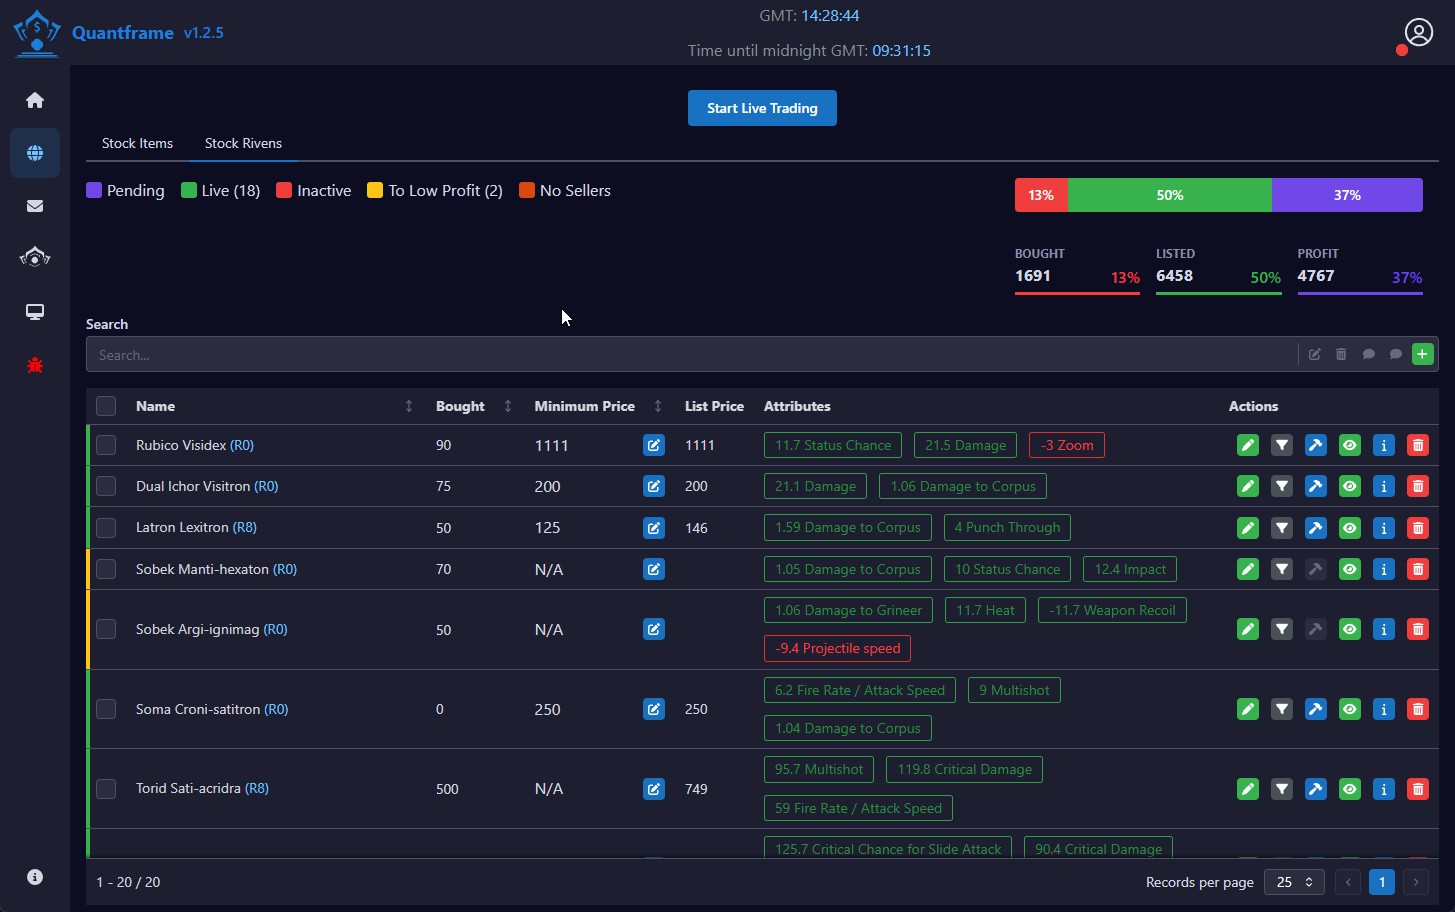Show info for Dual Ichor Visitron riven
This screenshot has height=912, width=1455.
pos(1384,486)
